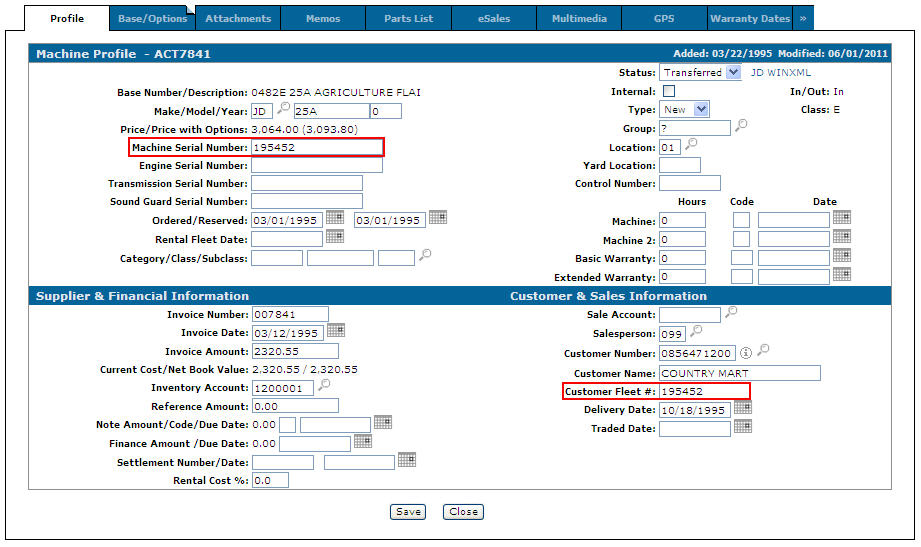
Task: Show more tabs with the double-arrow
Action: pos(803,18)
